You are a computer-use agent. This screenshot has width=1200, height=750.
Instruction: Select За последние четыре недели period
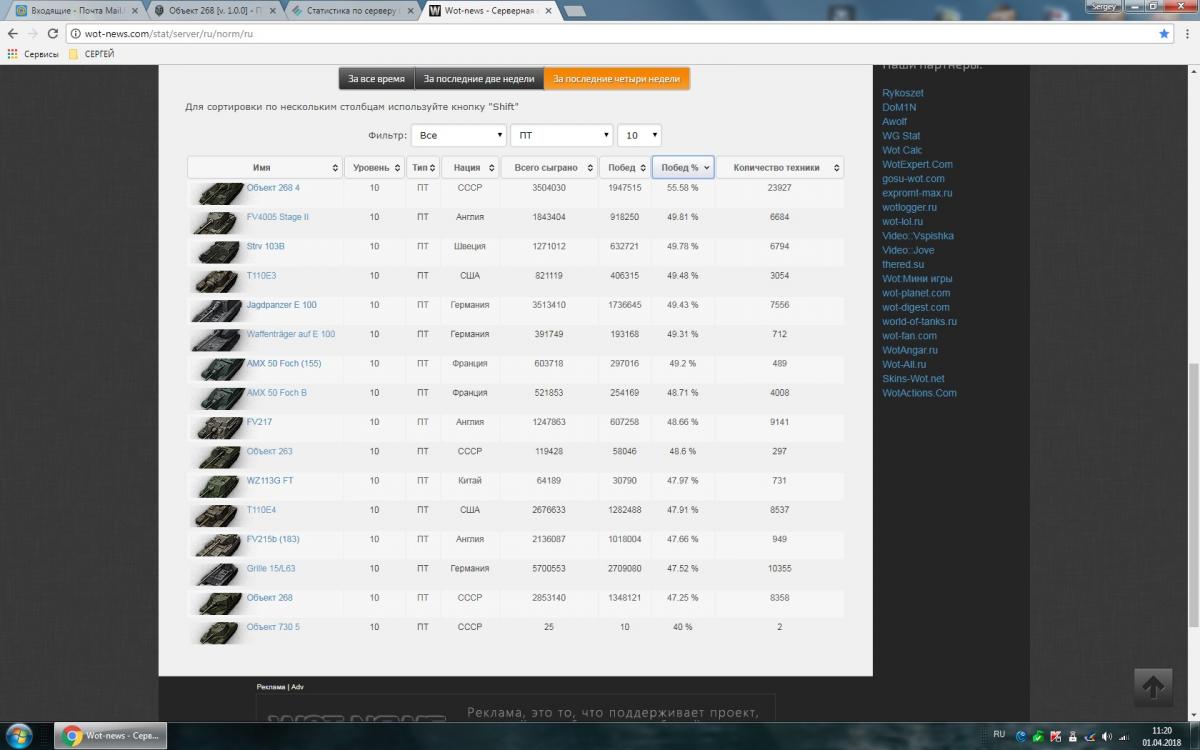pos(617,79)
